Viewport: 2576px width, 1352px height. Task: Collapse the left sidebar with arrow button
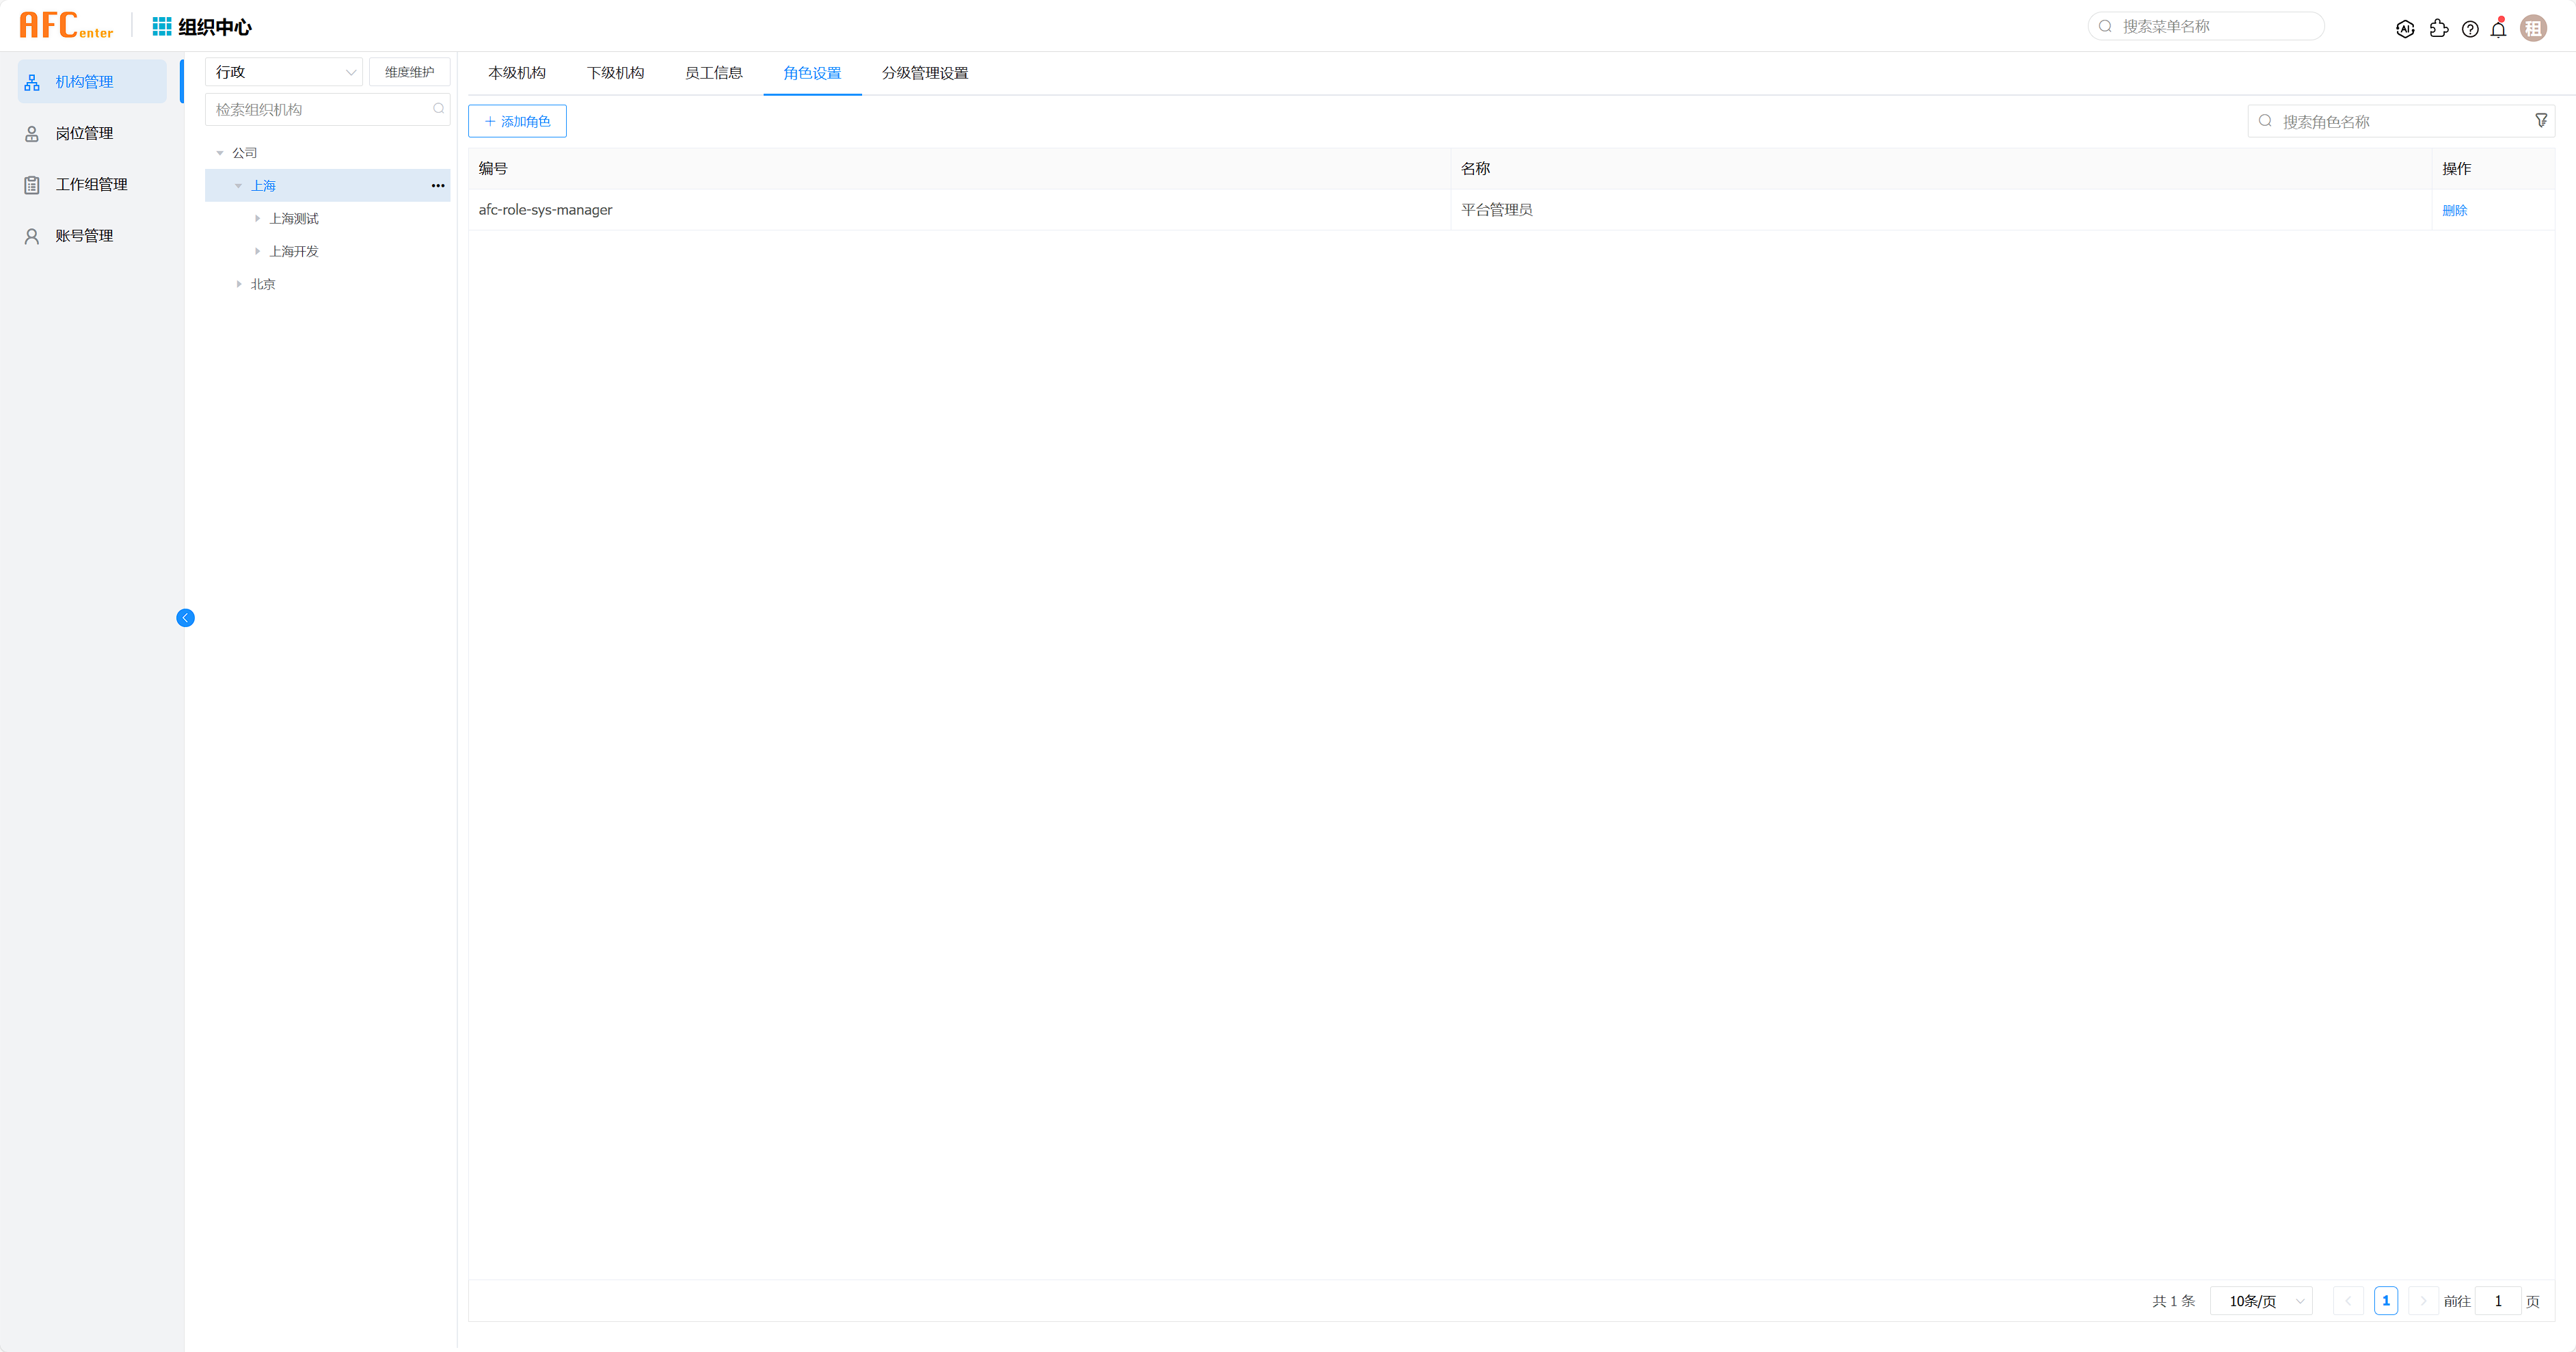coord(185,618)
